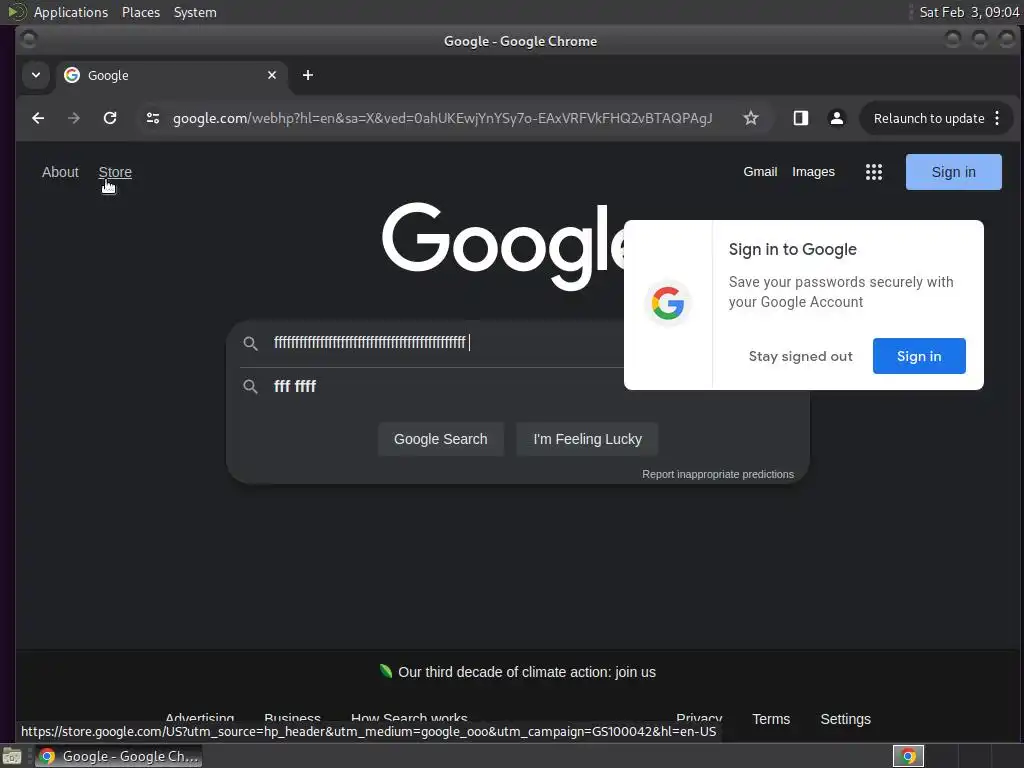
Task: Bookmark this page with the star icon
Action: [751, 118]
